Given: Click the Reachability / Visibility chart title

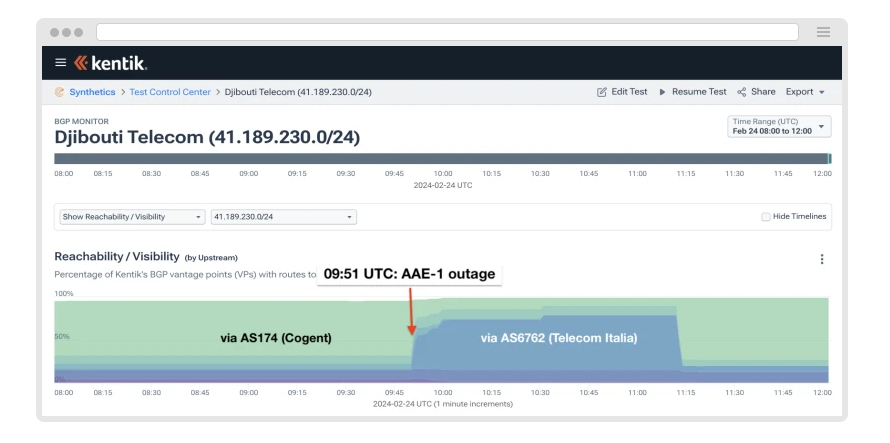Looking at the screenshot, I should pos(117,257).
